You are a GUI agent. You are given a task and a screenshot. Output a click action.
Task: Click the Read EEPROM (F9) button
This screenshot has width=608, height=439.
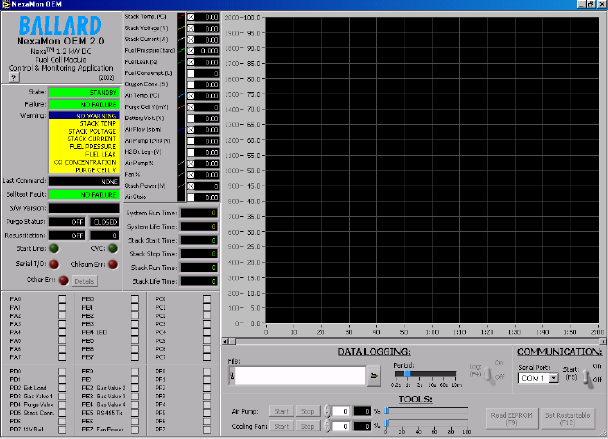pos(512,419)
